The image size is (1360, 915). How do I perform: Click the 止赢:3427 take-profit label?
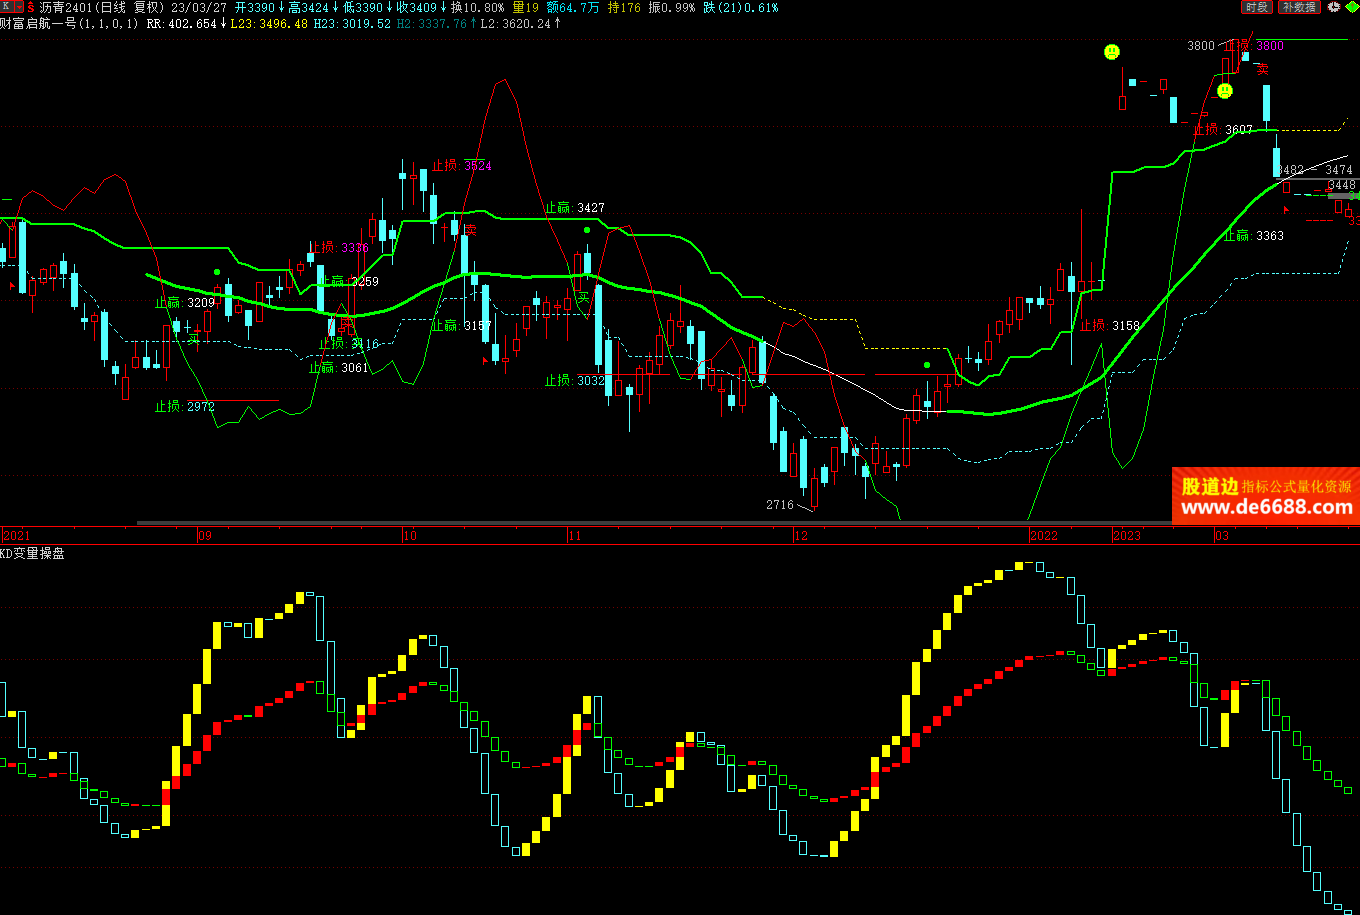point(574,208)
